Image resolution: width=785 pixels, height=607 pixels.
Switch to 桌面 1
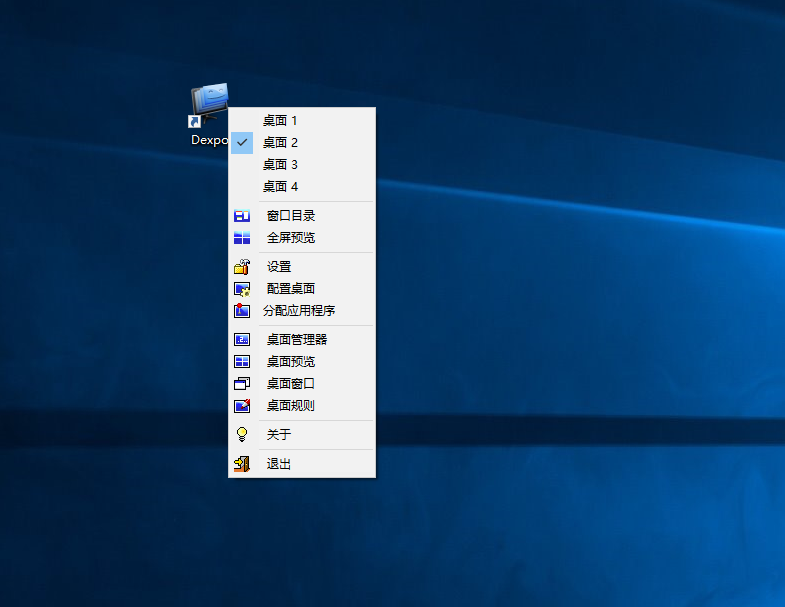tap(280, 121)
